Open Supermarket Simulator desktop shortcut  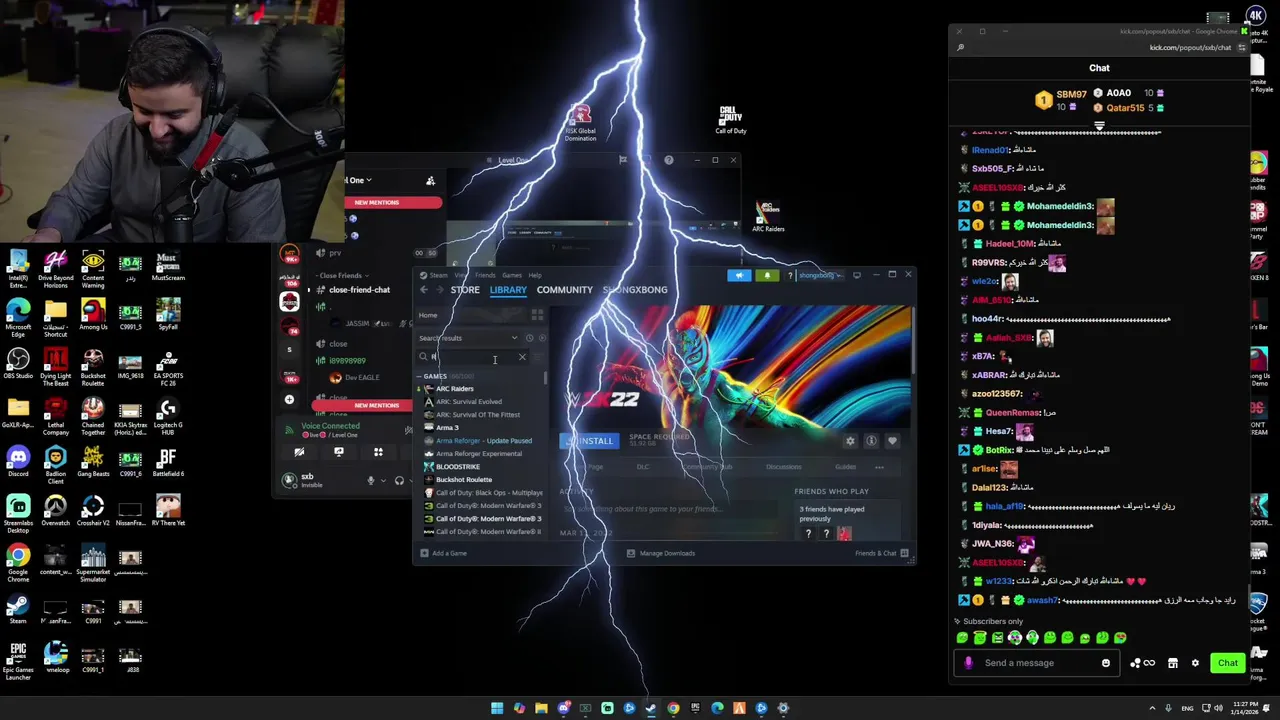click(93, 563)
